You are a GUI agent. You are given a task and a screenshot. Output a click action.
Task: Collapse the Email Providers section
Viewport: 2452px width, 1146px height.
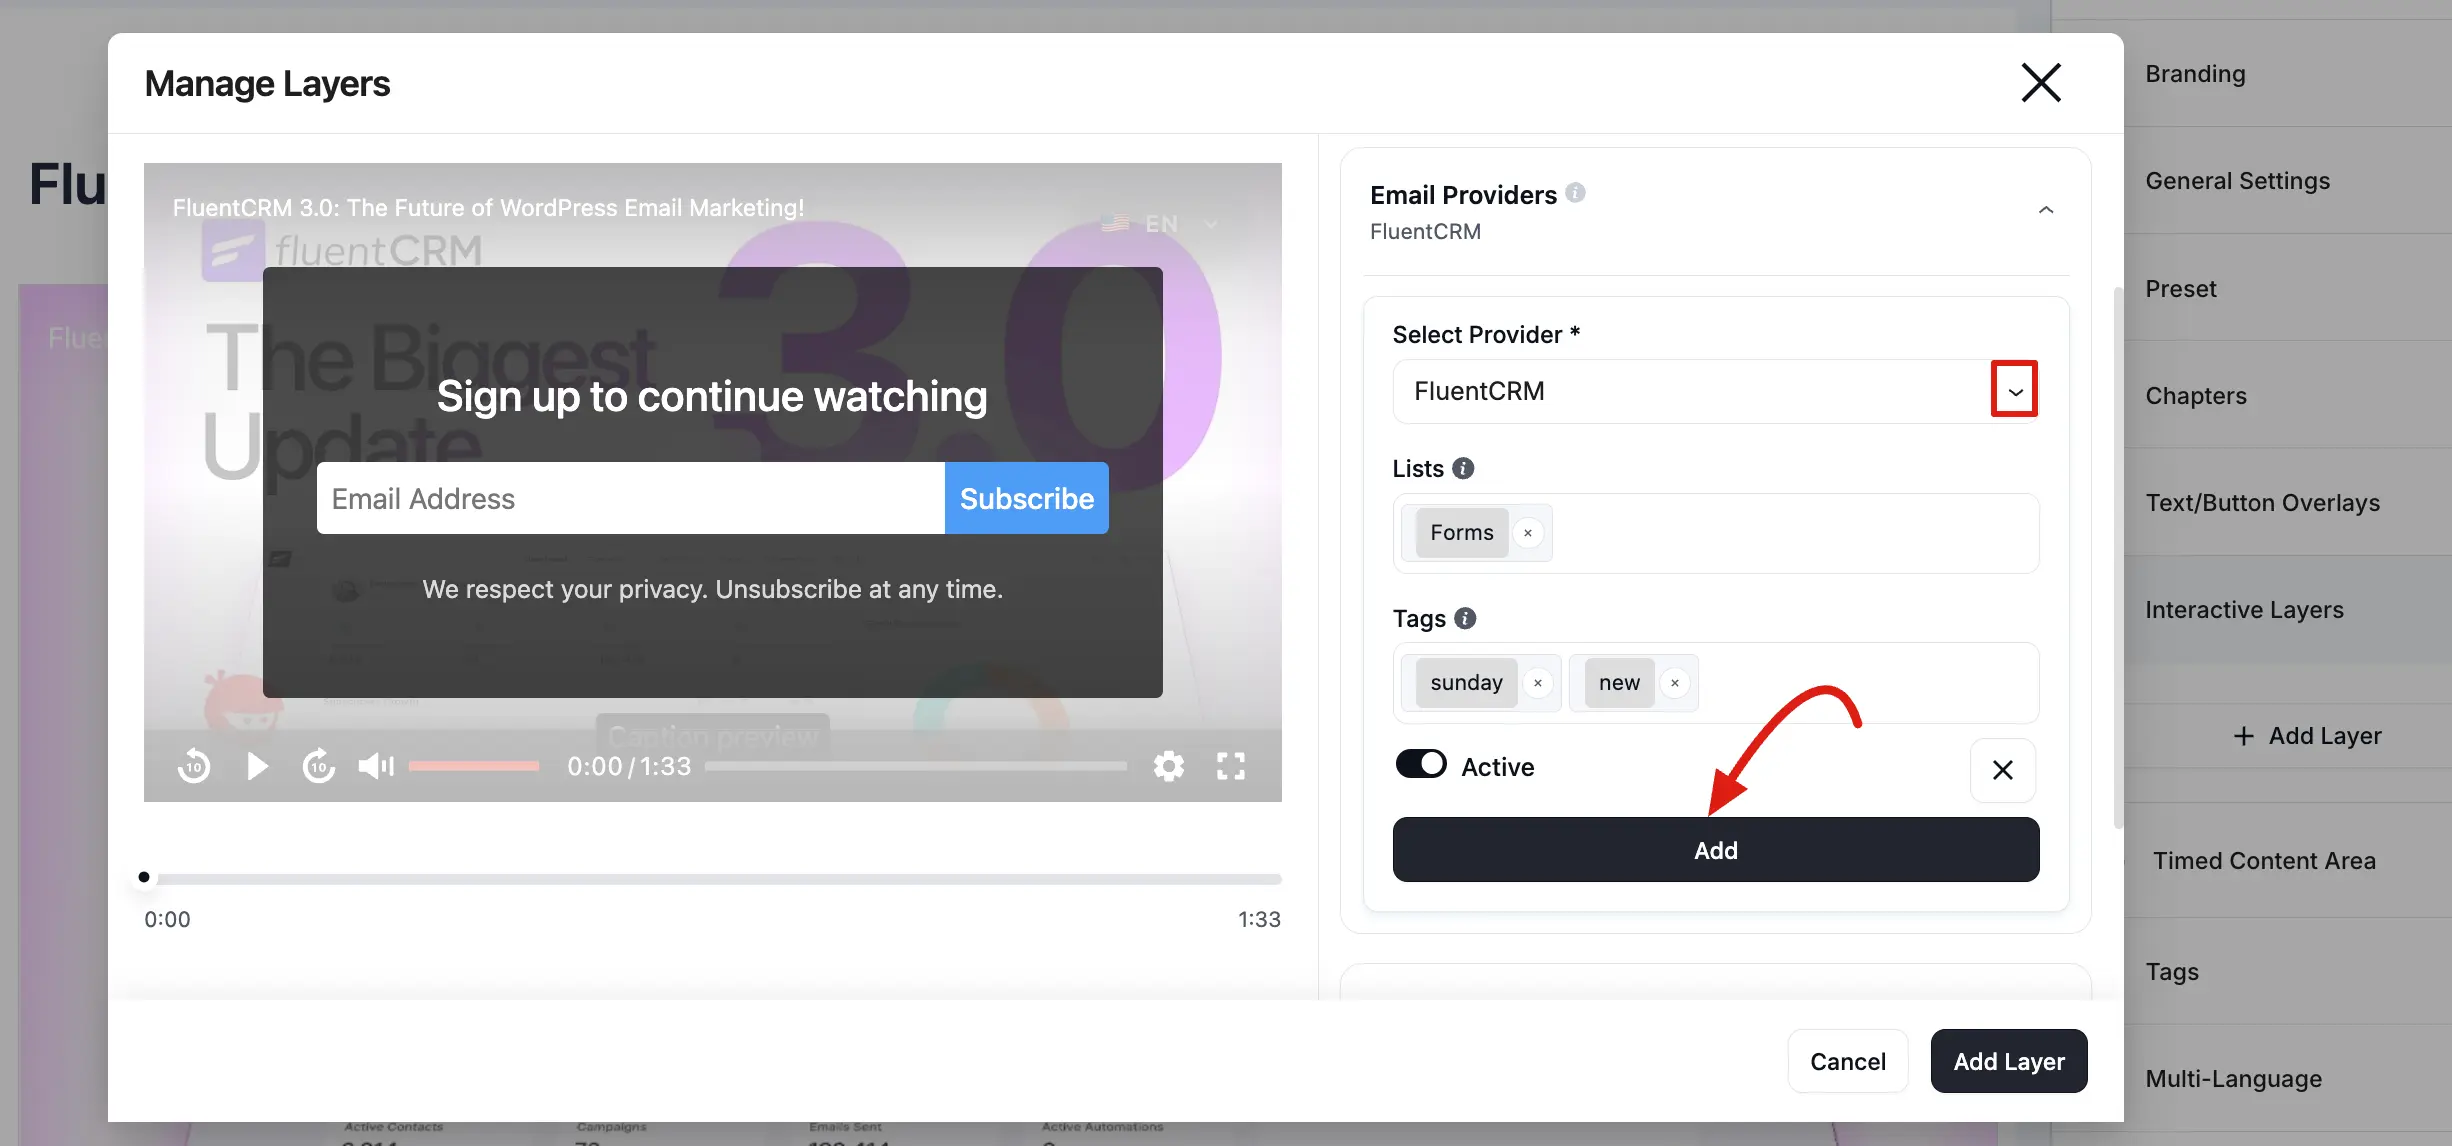click(2046, 210)
